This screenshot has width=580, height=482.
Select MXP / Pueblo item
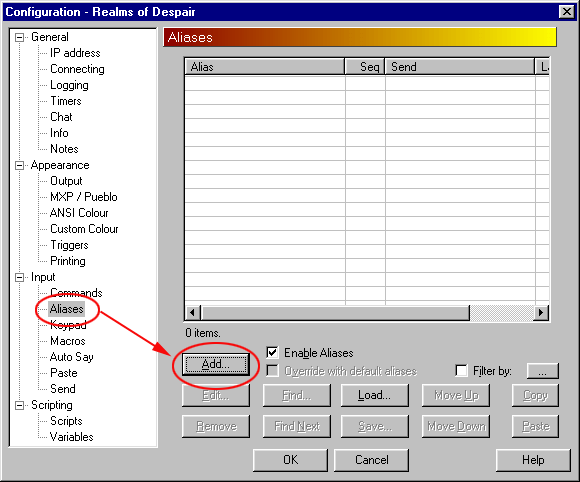click(x=84, y=197)
